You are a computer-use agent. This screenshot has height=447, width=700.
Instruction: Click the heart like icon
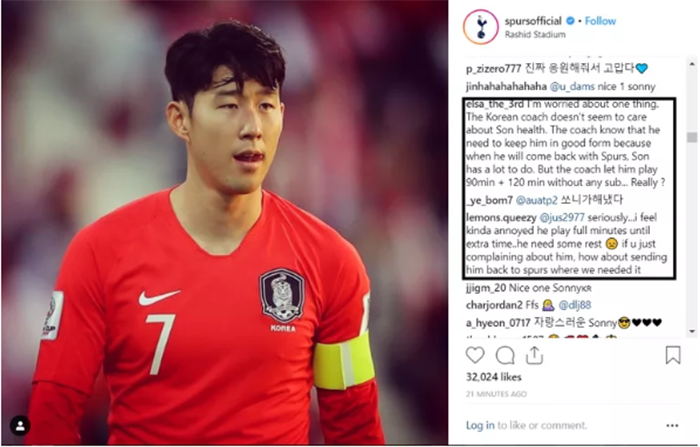click(x=475, y=355)
